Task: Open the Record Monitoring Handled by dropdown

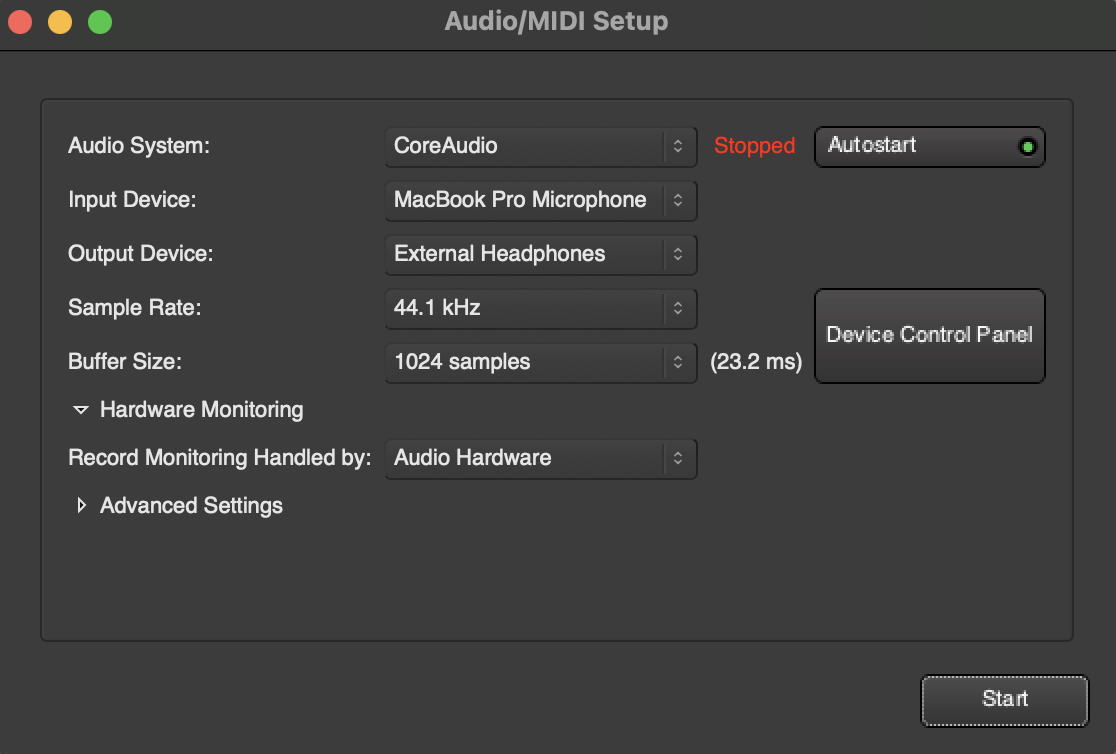Action: pos(540,458)
